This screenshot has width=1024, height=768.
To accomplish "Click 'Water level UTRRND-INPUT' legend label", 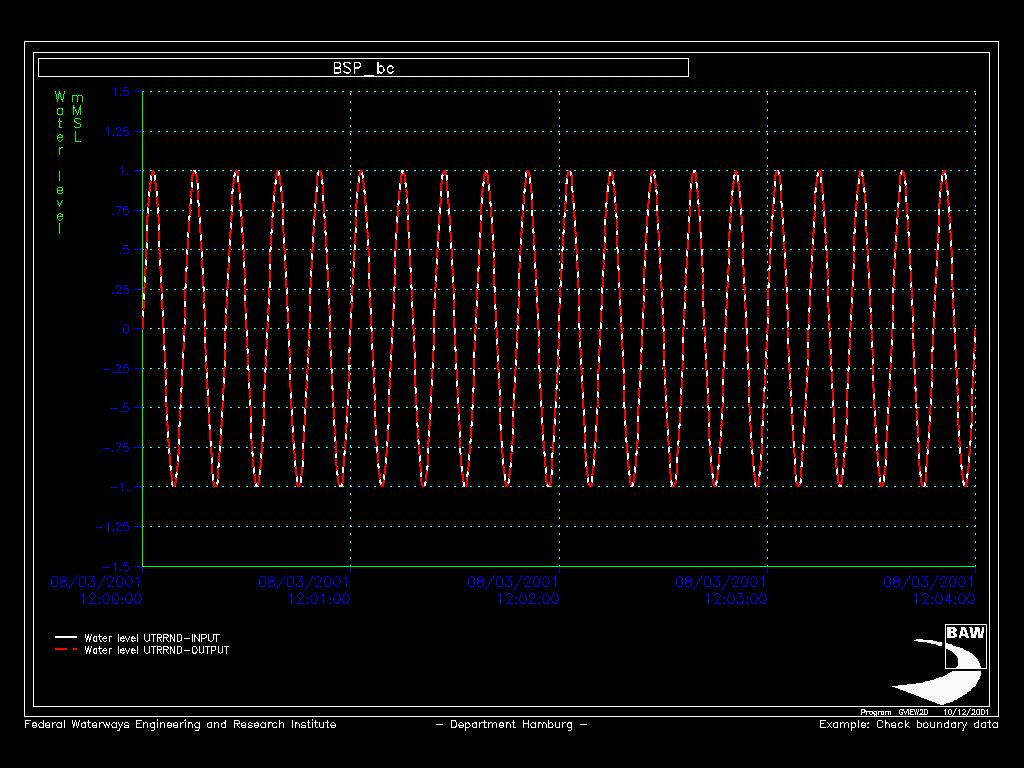I will [152, 638].
